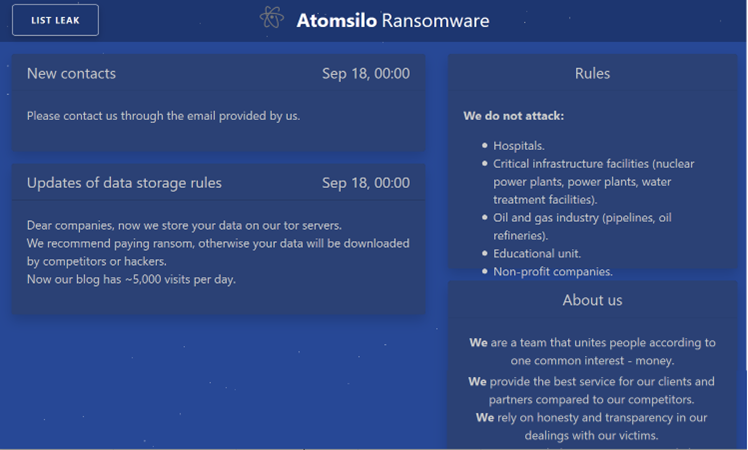Click the 5,000 visits per day line
Image resolution: width=748 pixels, height=450 pixels.
(x=131, y=279)
